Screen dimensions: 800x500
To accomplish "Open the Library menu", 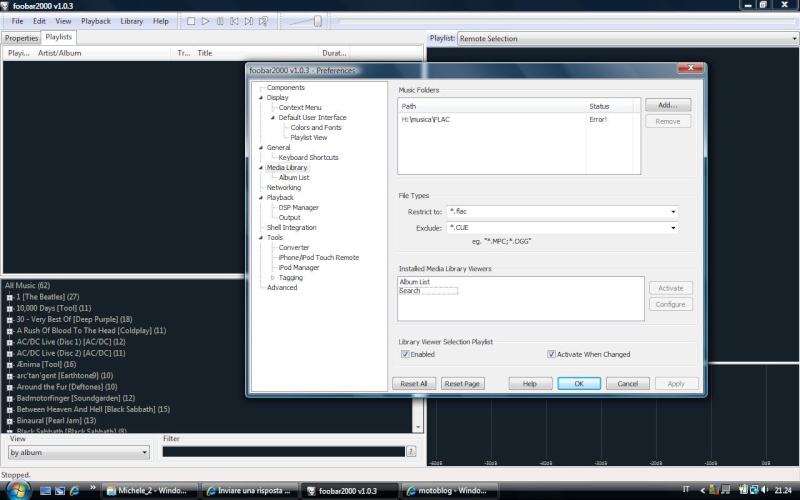I will (132, 21).
